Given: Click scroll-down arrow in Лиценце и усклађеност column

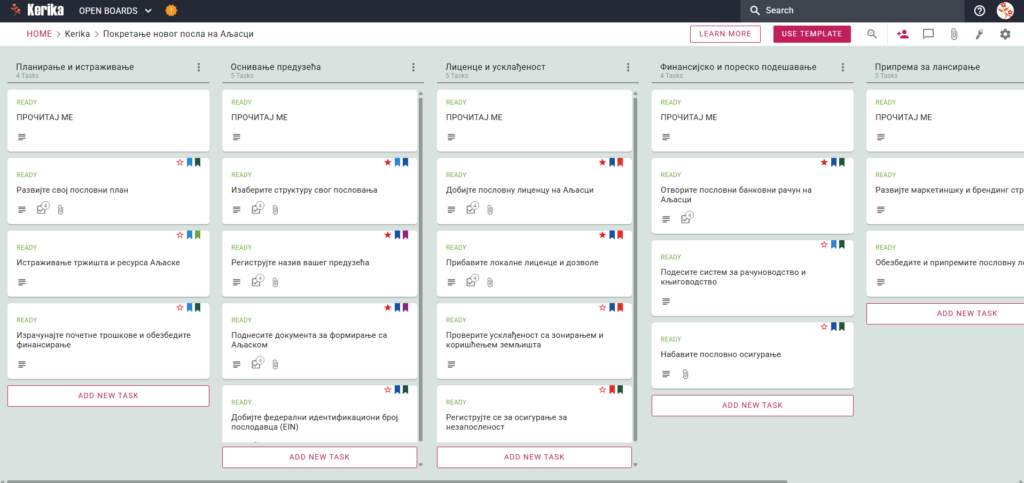Looking at the screenshot, I should [635, 465].
